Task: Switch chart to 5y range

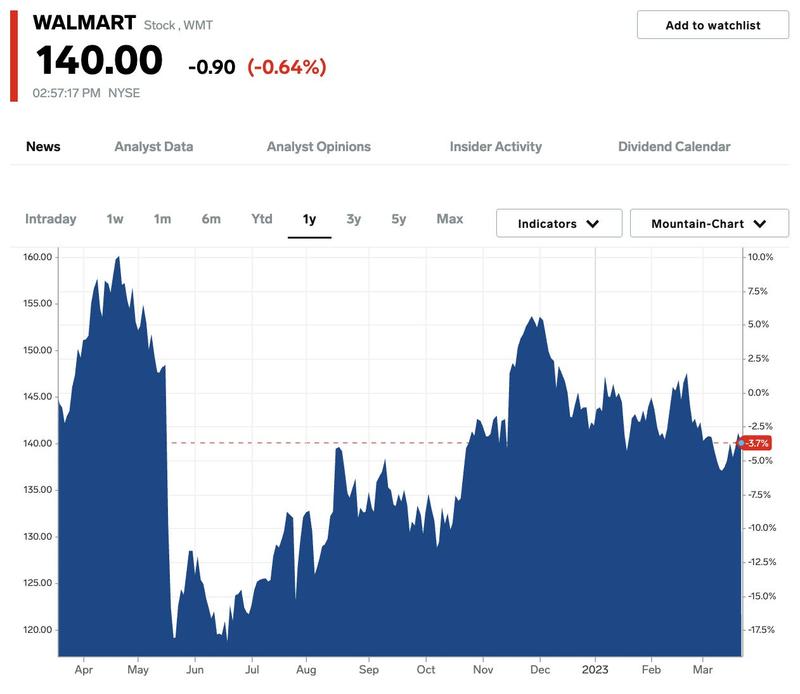Action: click(398, 219)
